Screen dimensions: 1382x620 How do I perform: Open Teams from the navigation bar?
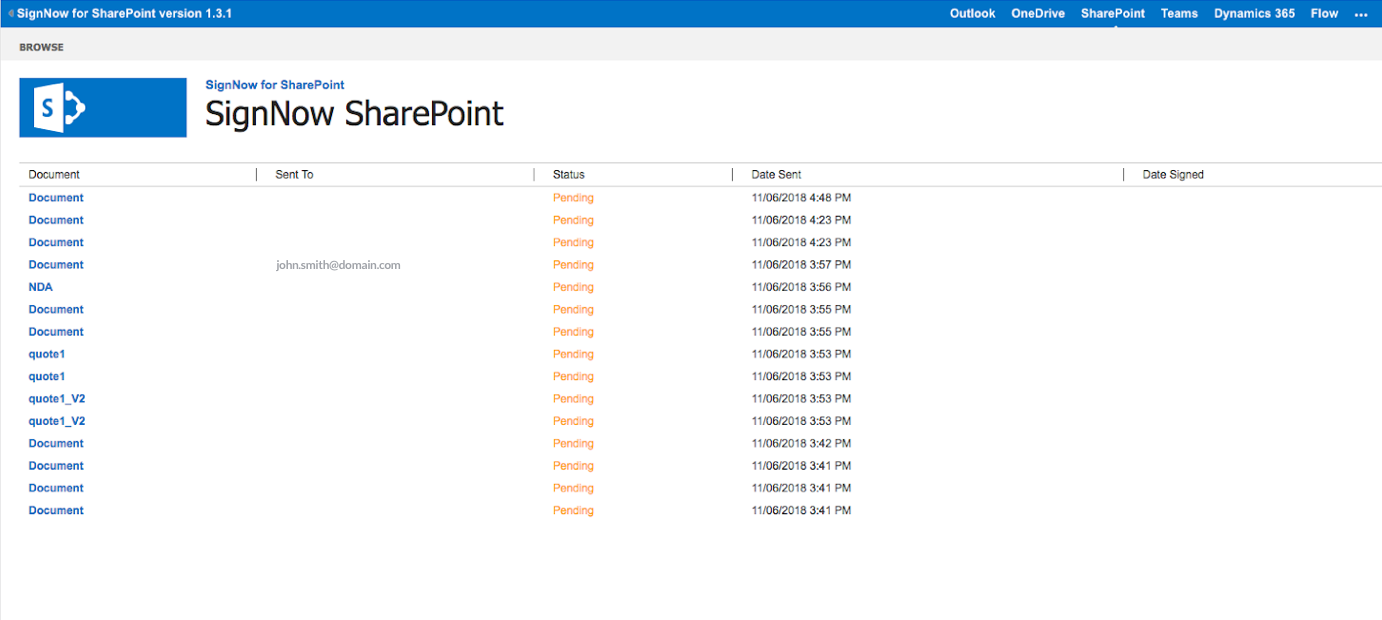click(x=1179, y=13)
